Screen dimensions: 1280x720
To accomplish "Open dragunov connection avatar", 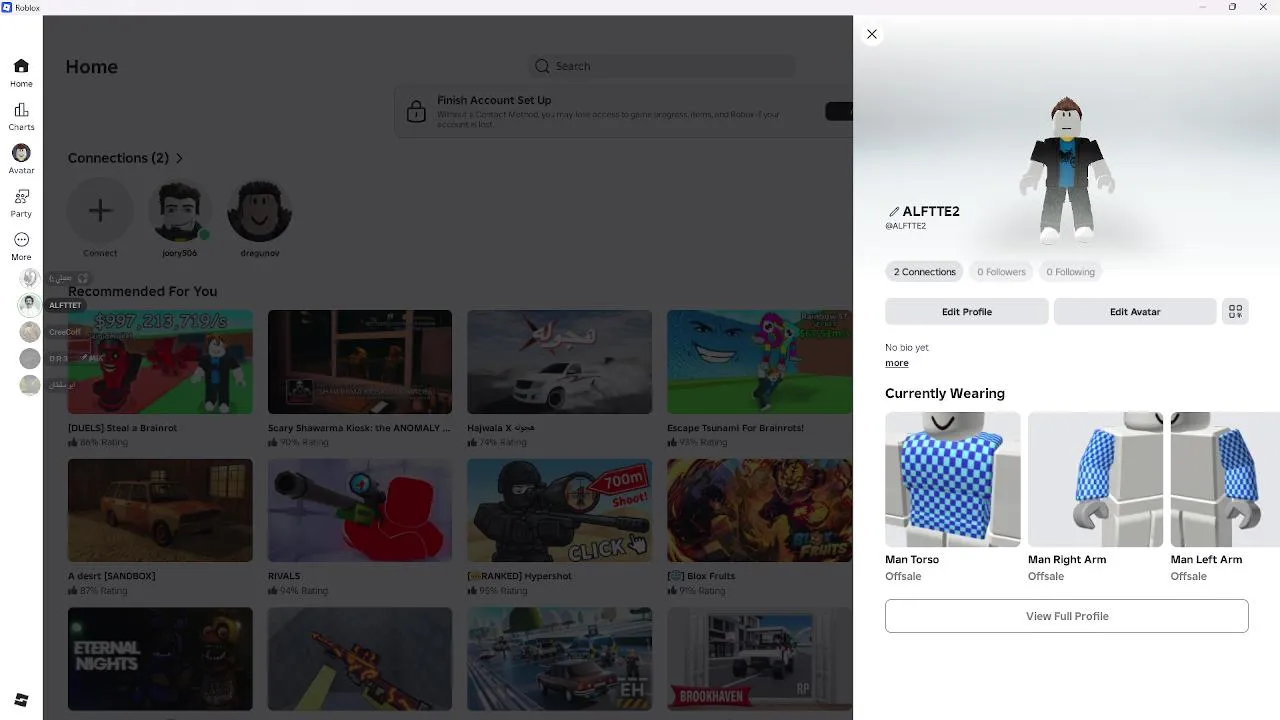I will 260,210.
